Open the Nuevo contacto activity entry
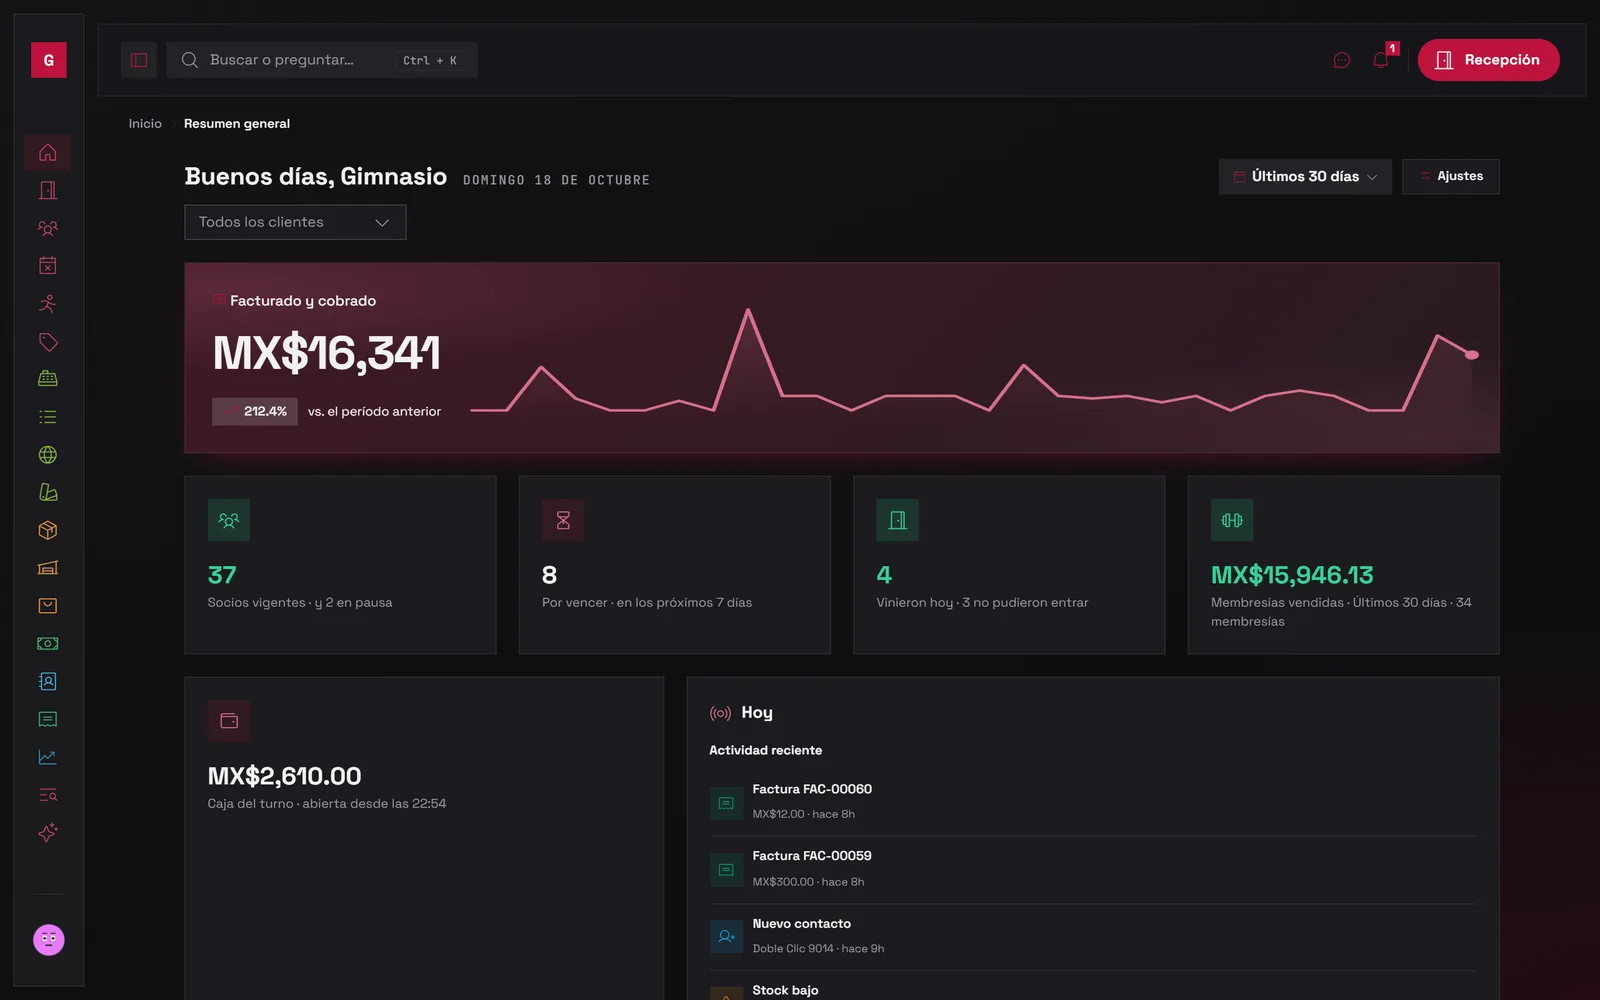Viewport: 1600px width, 1000px height. [1093, 937]
